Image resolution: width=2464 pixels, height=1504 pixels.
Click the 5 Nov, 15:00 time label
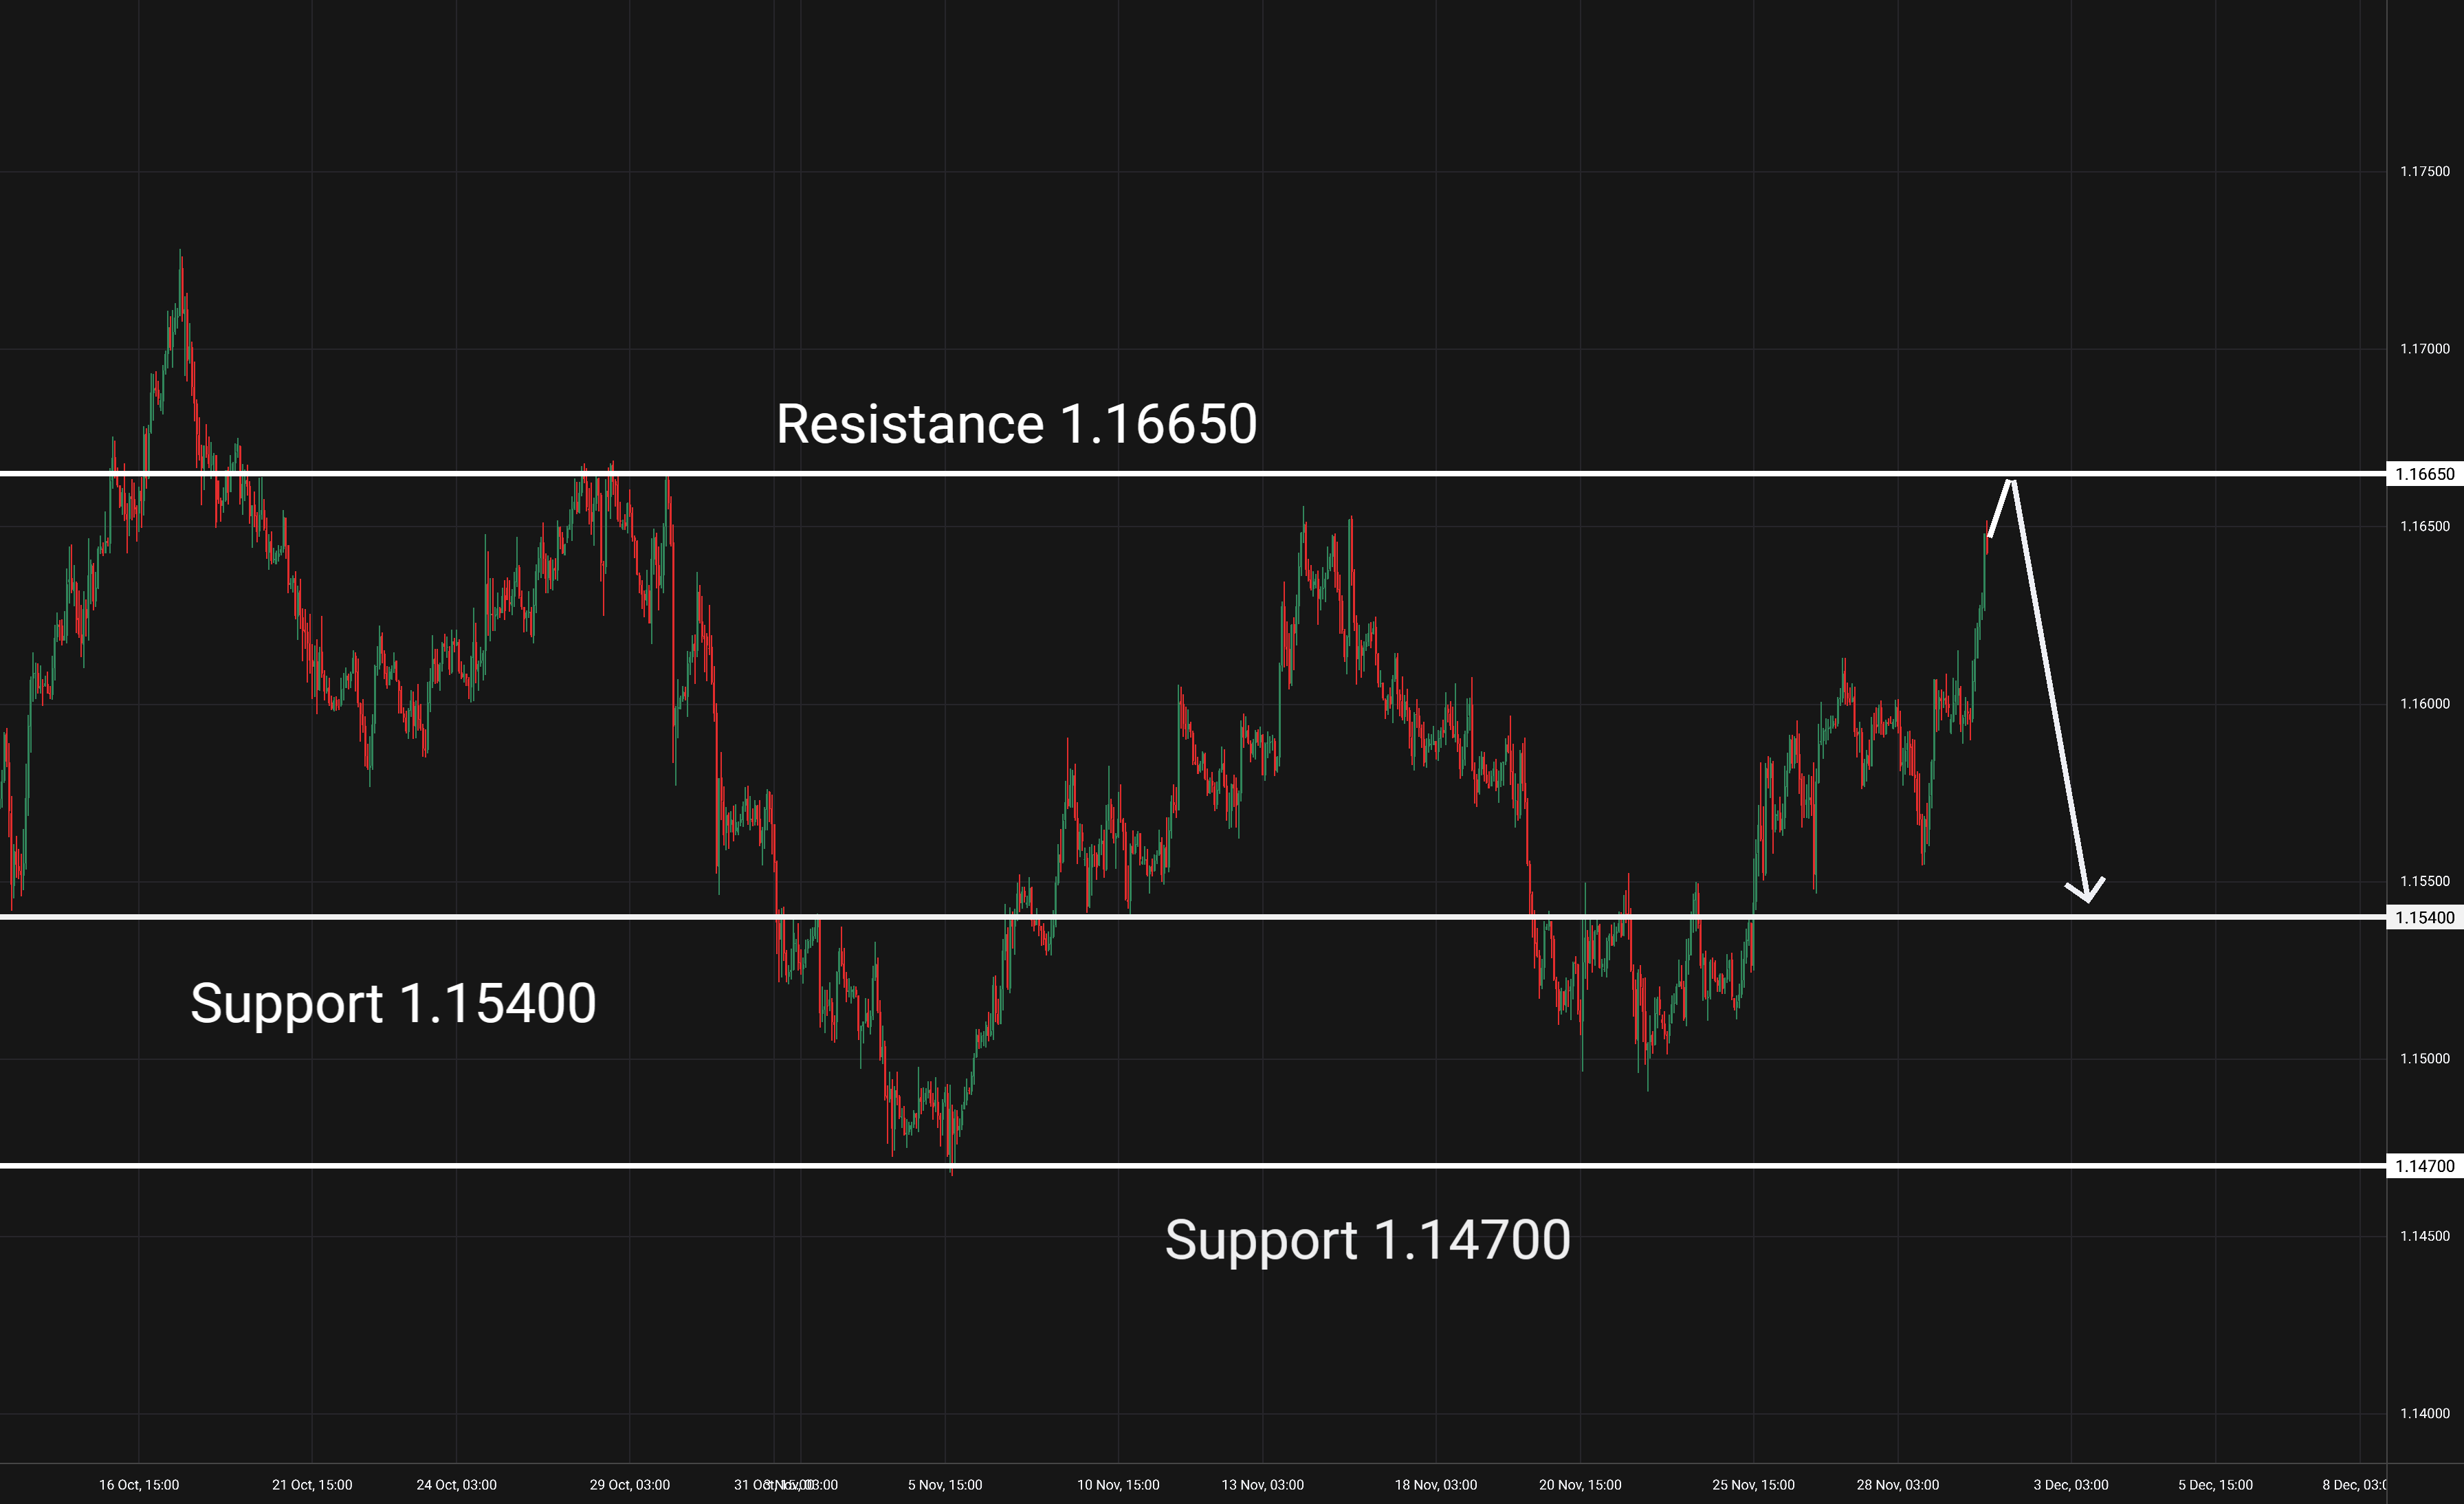coord(945,1485)
